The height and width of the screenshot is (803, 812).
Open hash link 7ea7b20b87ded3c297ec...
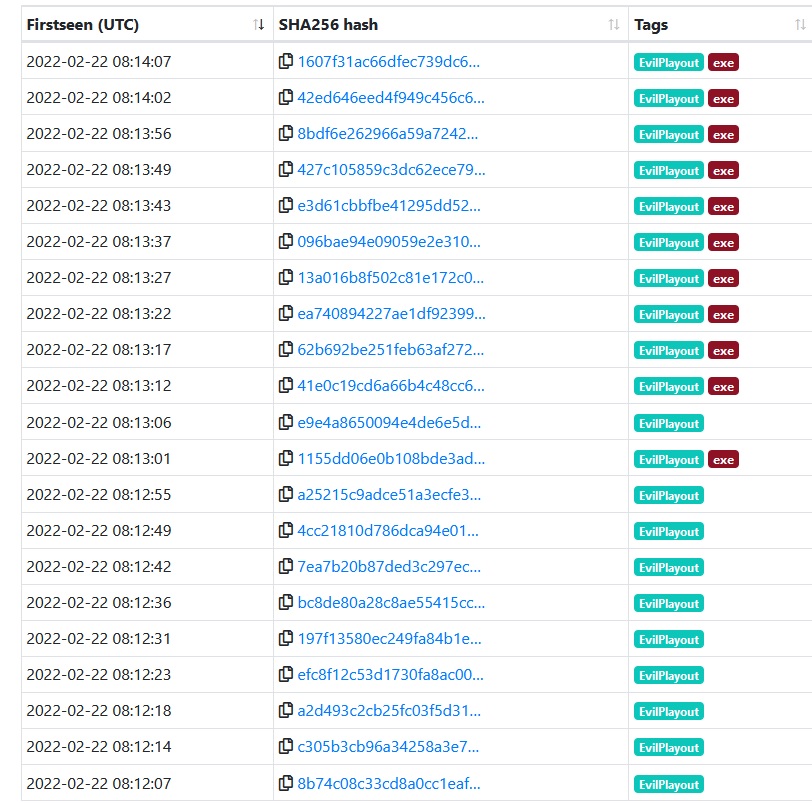(389, 566)
